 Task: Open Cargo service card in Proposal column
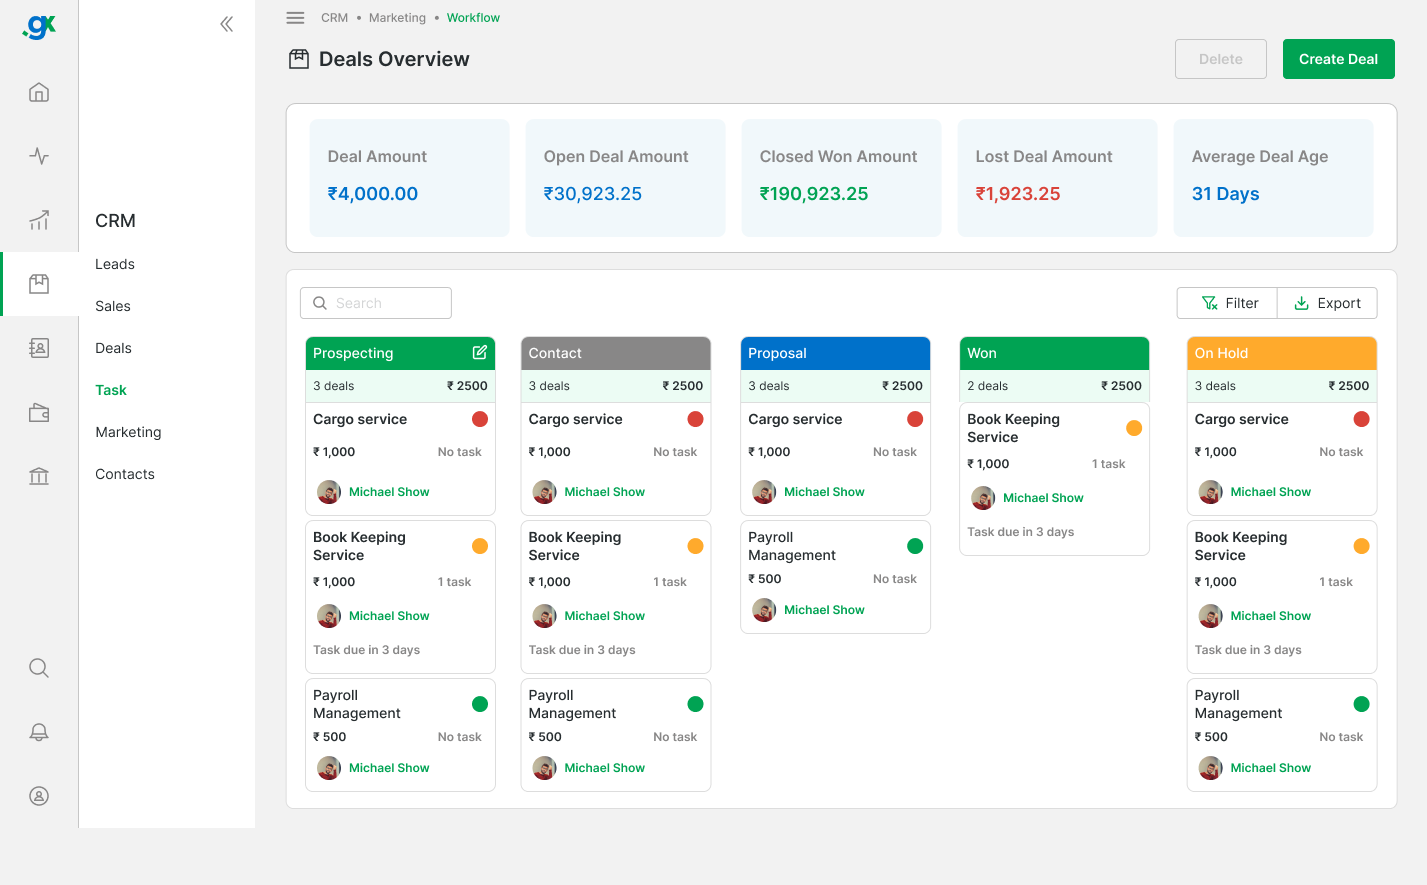tap(835, 459)
